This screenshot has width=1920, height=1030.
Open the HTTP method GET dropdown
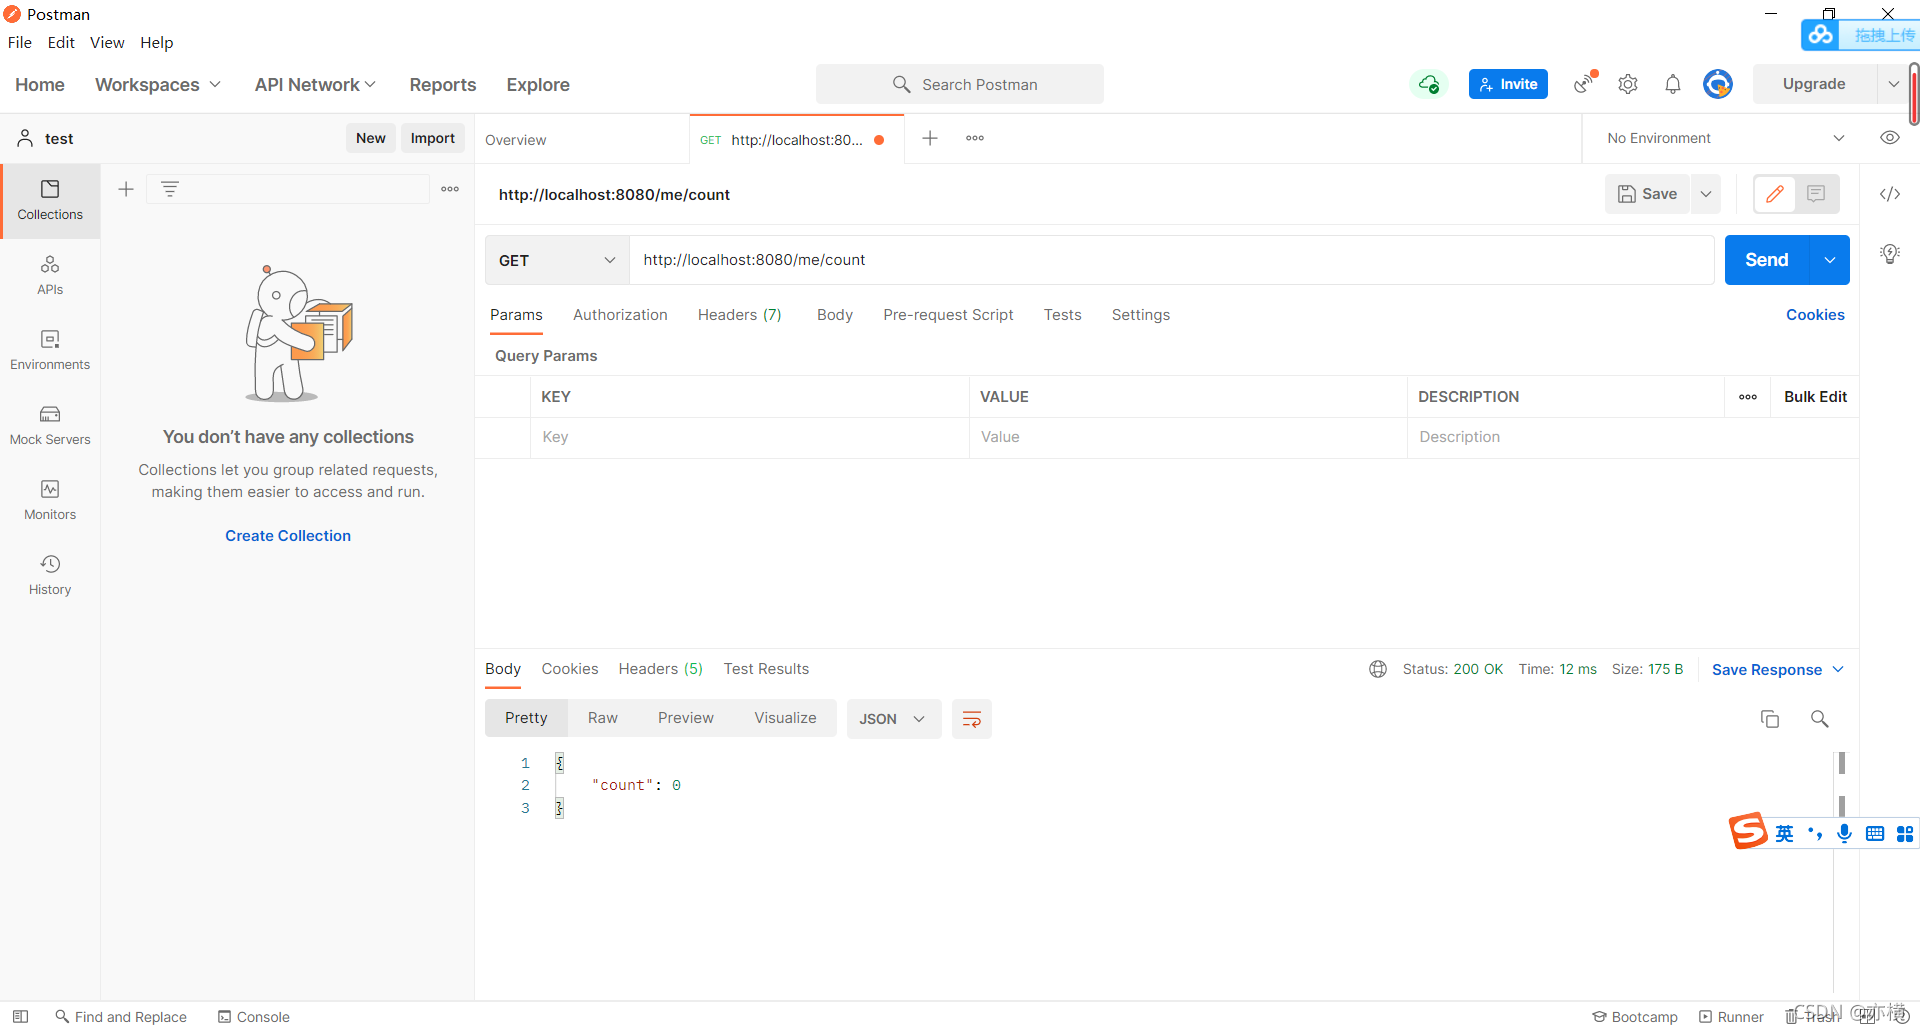point(557,260)
